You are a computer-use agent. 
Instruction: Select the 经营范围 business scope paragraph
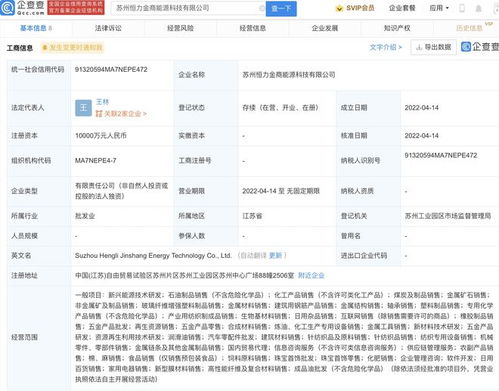click(284, 337)
